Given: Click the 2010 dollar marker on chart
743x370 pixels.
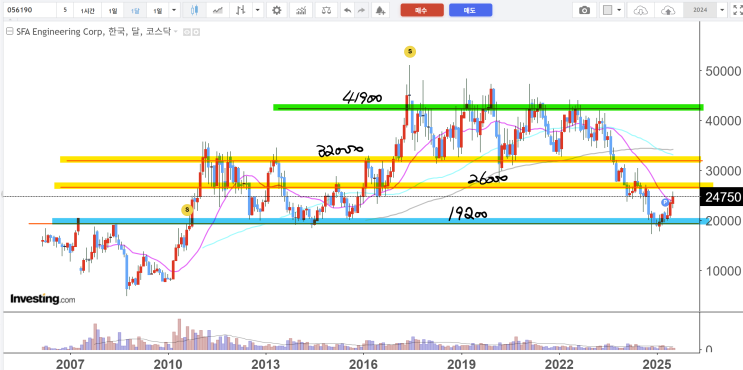Looking at the screenshot, I should [187, 209].
